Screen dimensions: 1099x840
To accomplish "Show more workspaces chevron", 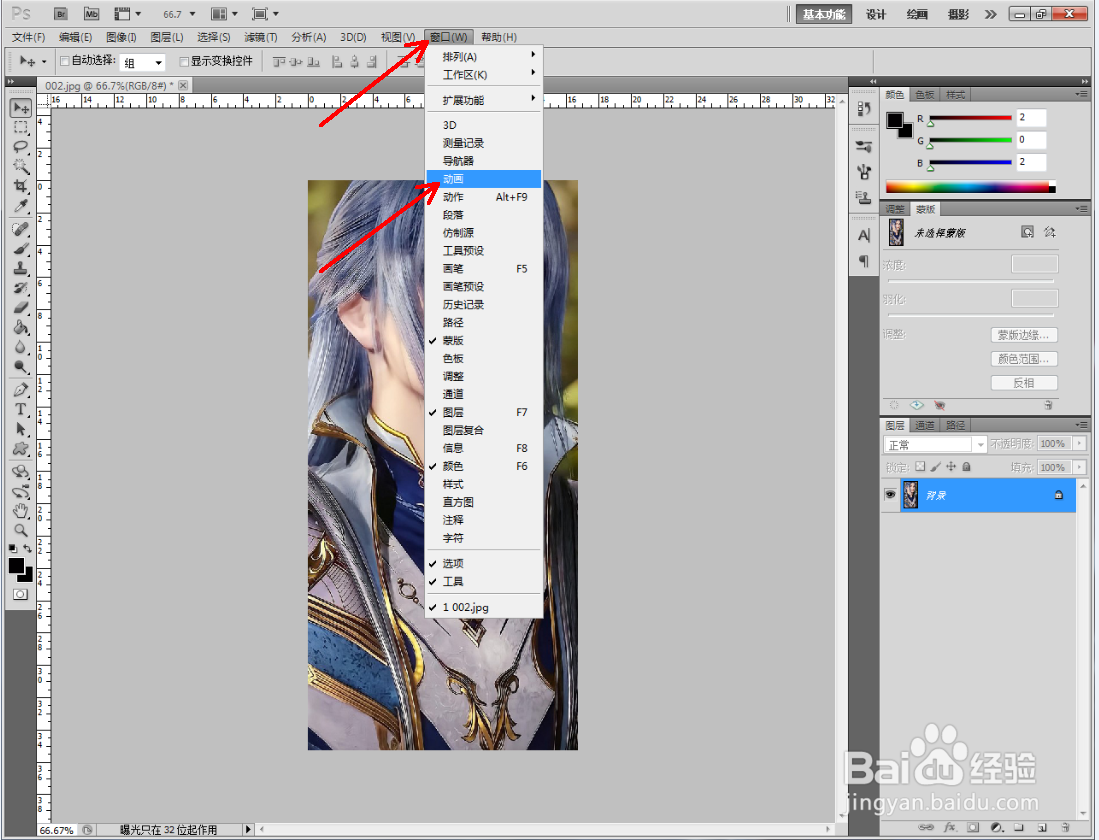I will point(990,15).
